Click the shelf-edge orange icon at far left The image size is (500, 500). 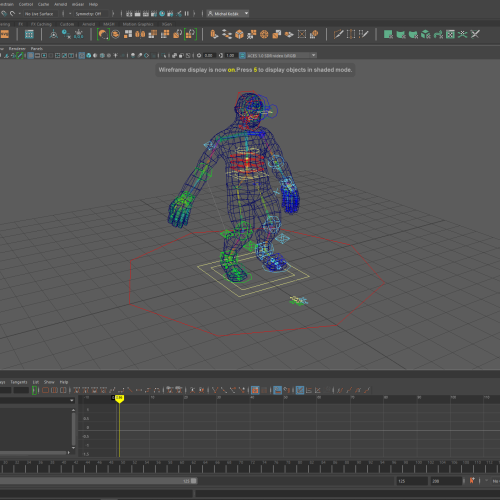[x=5, y=34]
